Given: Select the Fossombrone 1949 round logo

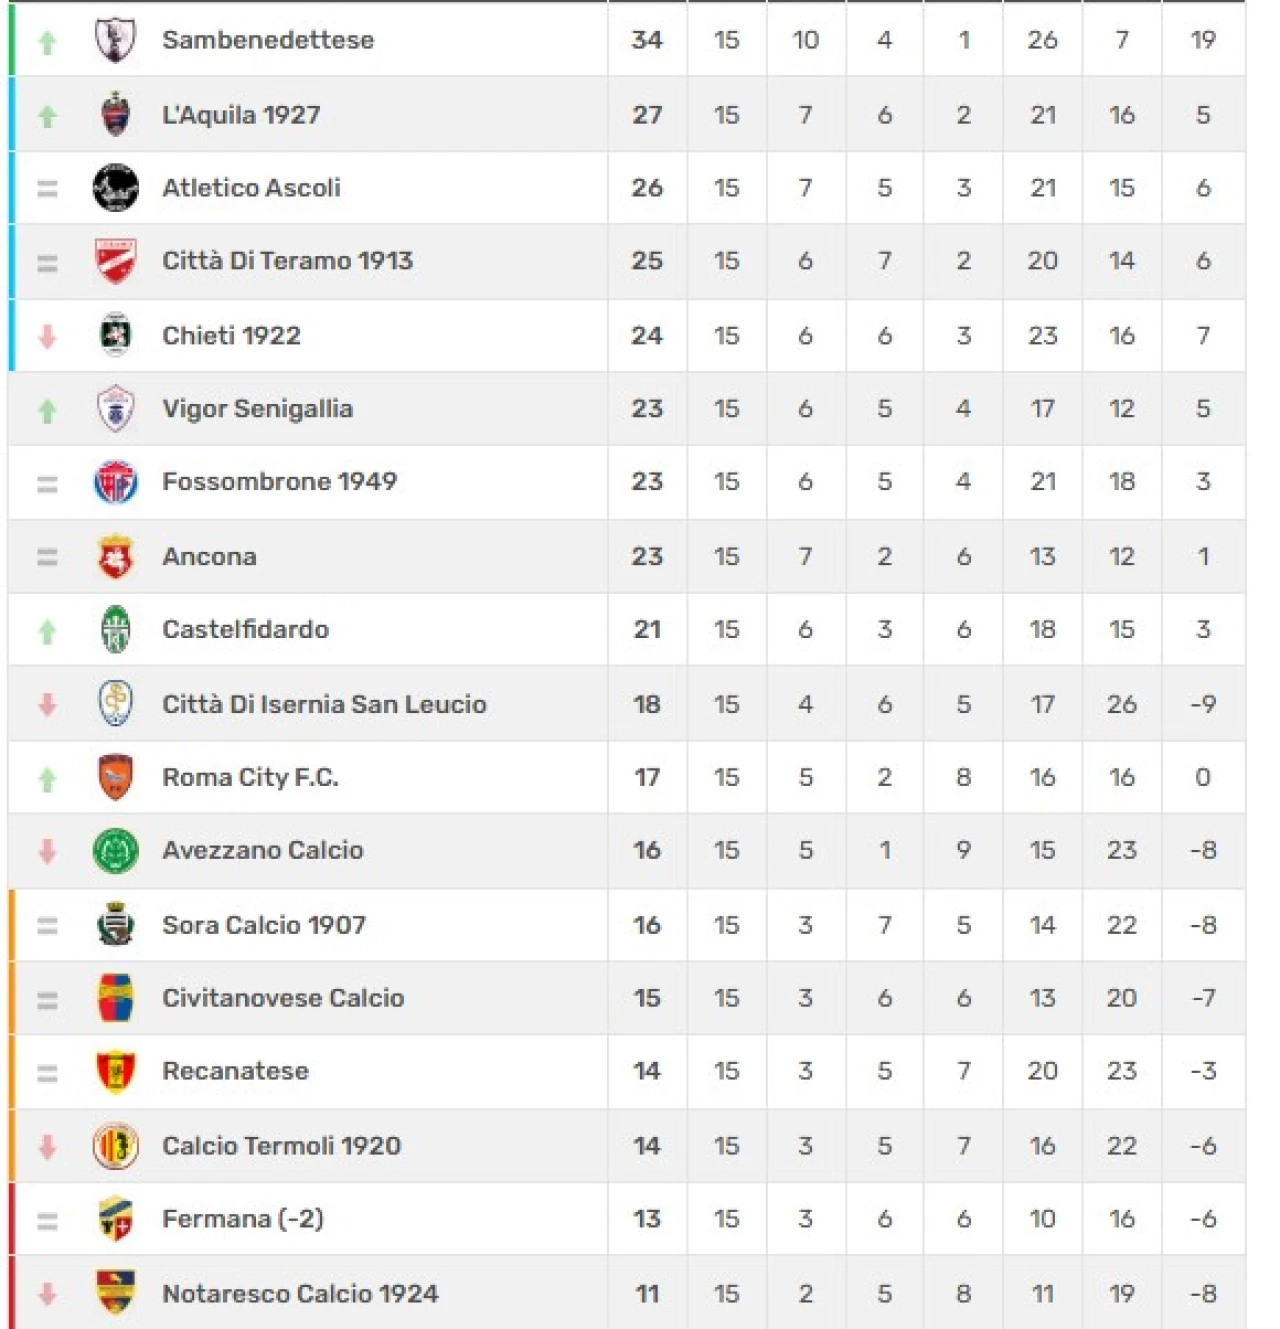Looking at the screenshot, I should pos(115,482).
